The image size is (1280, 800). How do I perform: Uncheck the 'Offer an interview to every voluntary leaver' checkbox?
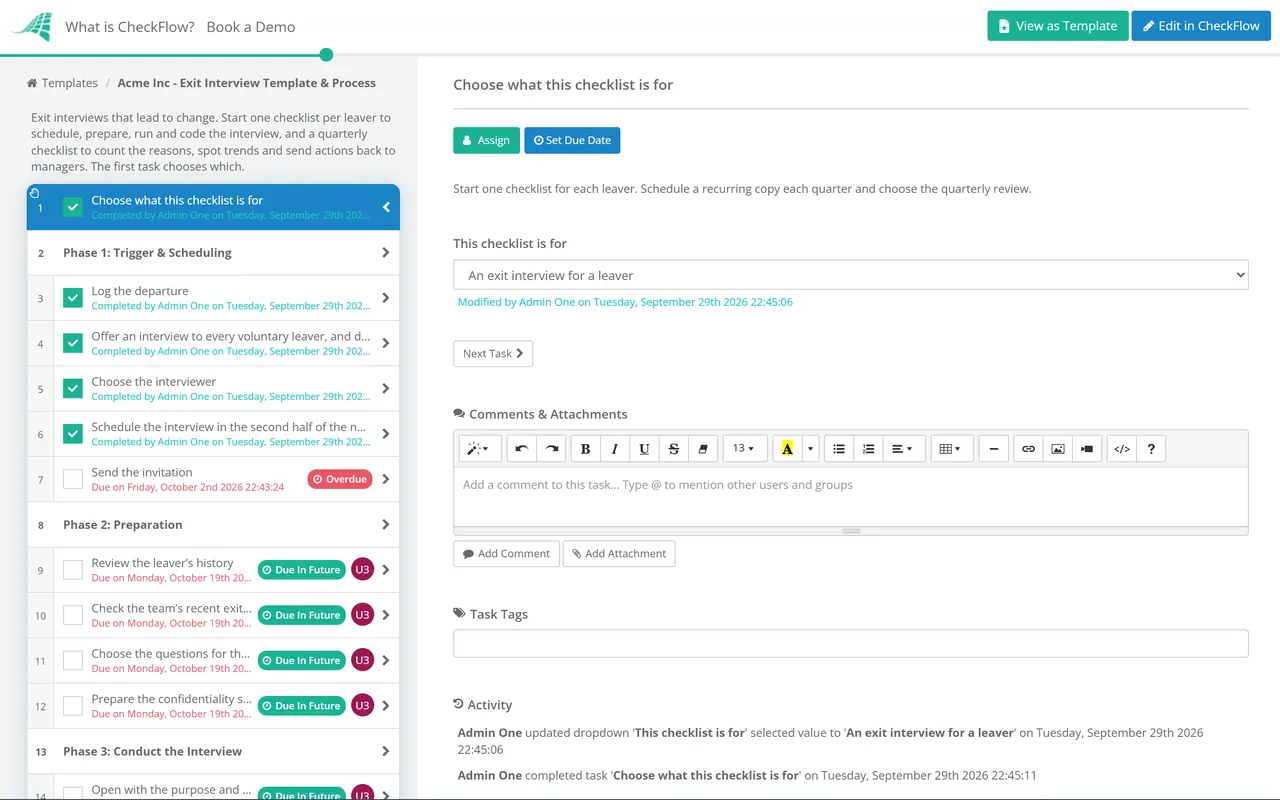(73, 343)
